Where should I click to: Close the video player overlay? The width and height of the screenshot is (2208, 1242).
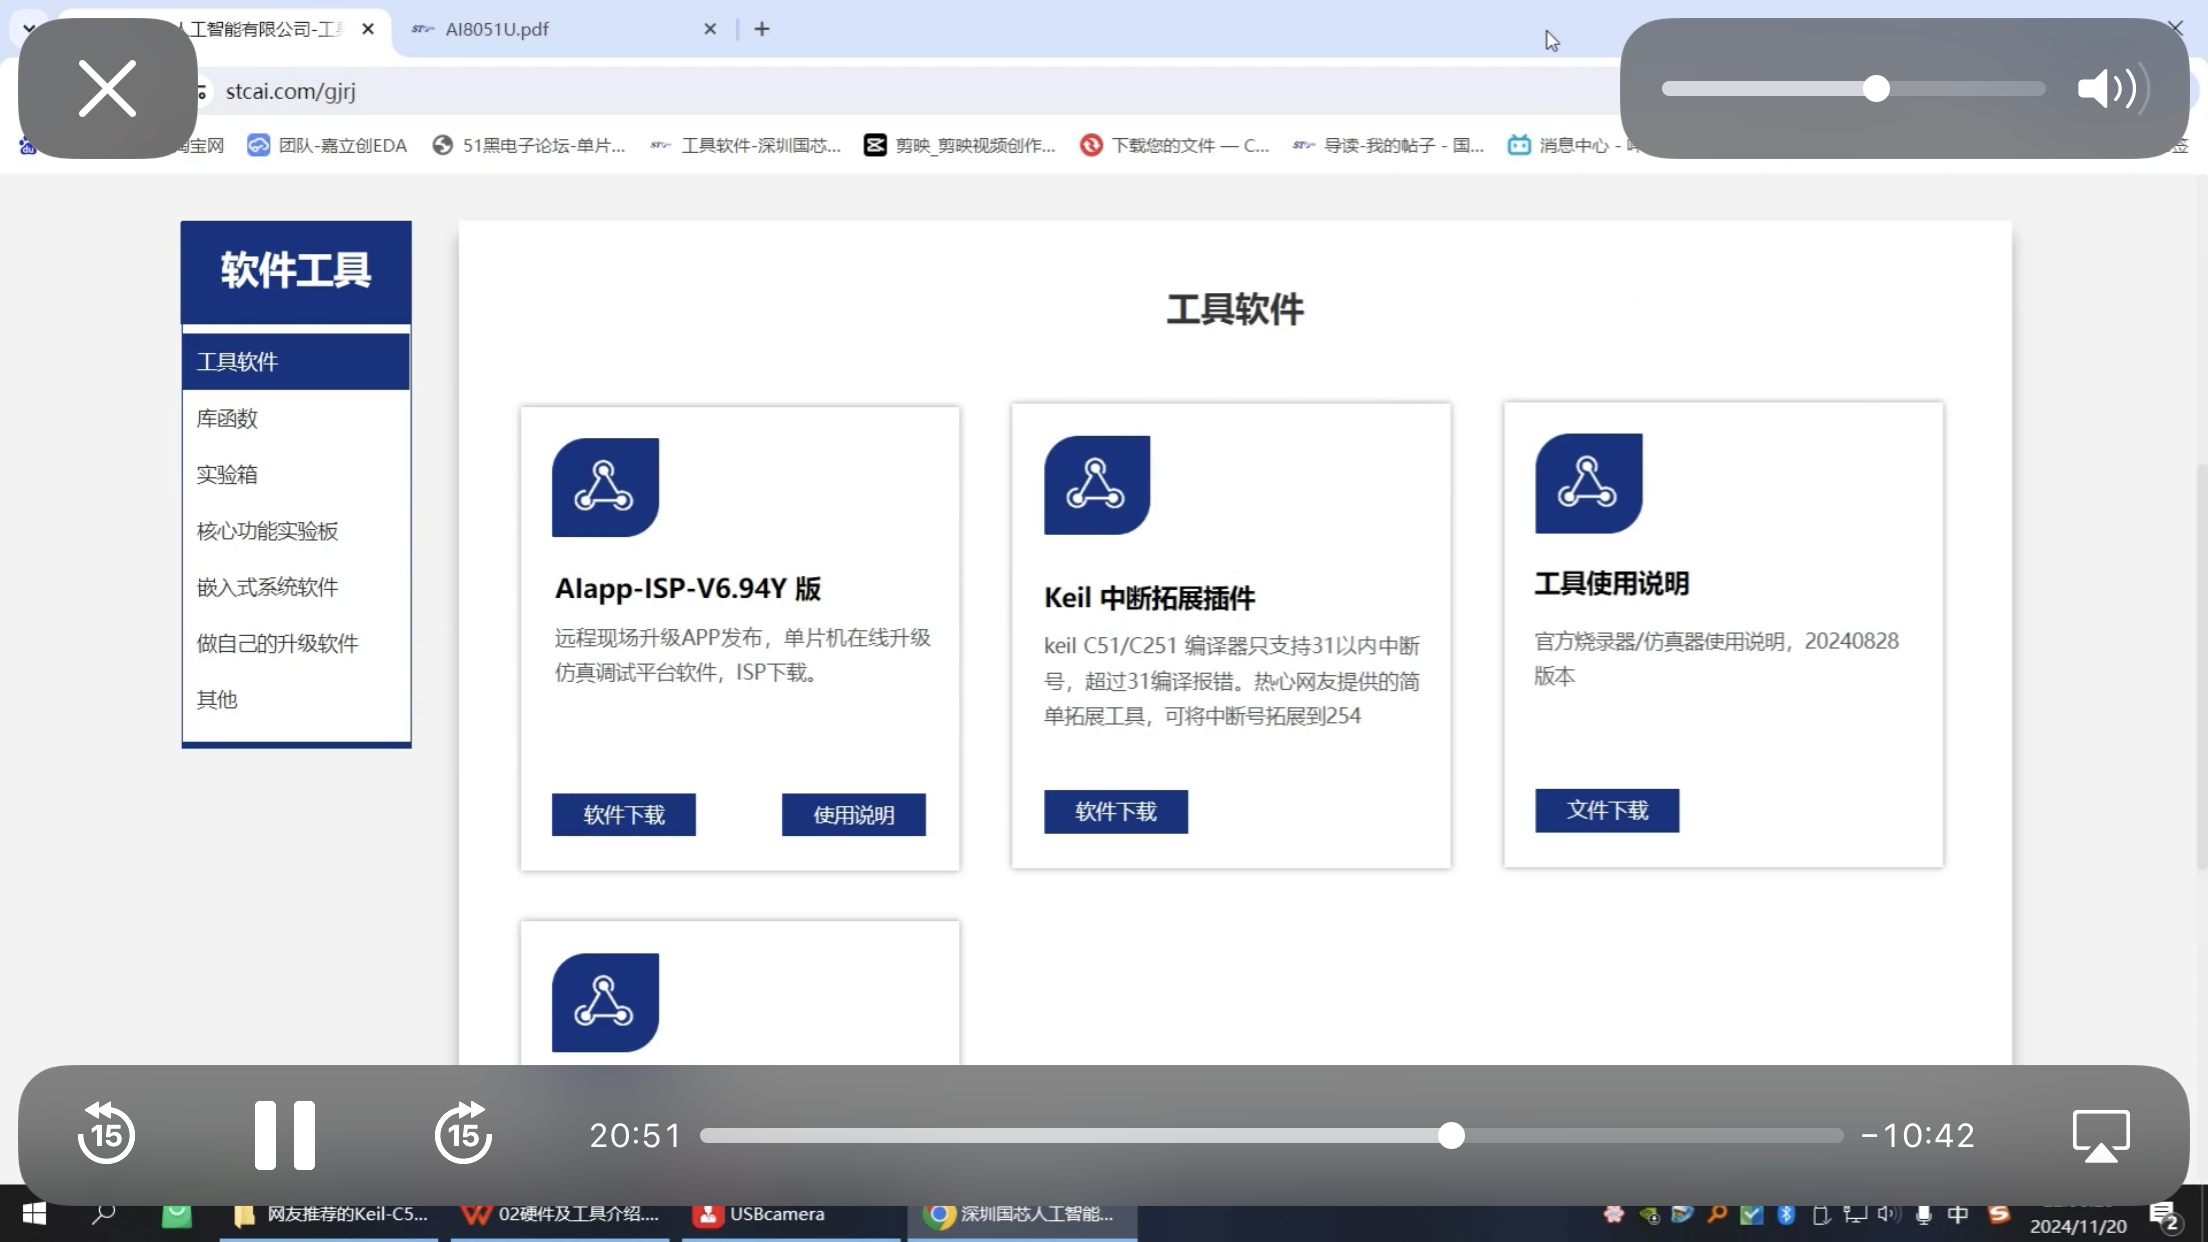pyautogui.click(x=107, y=89)
